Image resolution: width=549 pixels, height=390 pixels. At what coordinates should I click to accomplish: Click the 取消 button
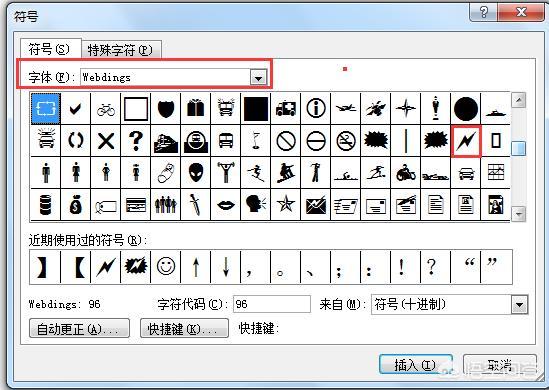[x=500, y=365]
